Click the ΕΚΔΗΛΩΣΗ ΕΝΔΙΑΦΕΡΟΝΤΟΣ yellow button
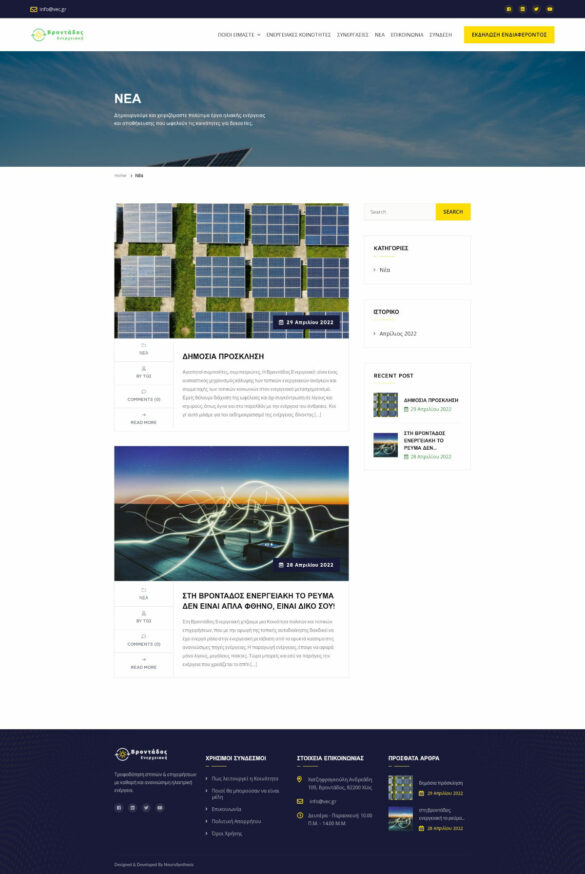This screenshot has height=874, width=585. pyautogui.click(x=509, y=35)
